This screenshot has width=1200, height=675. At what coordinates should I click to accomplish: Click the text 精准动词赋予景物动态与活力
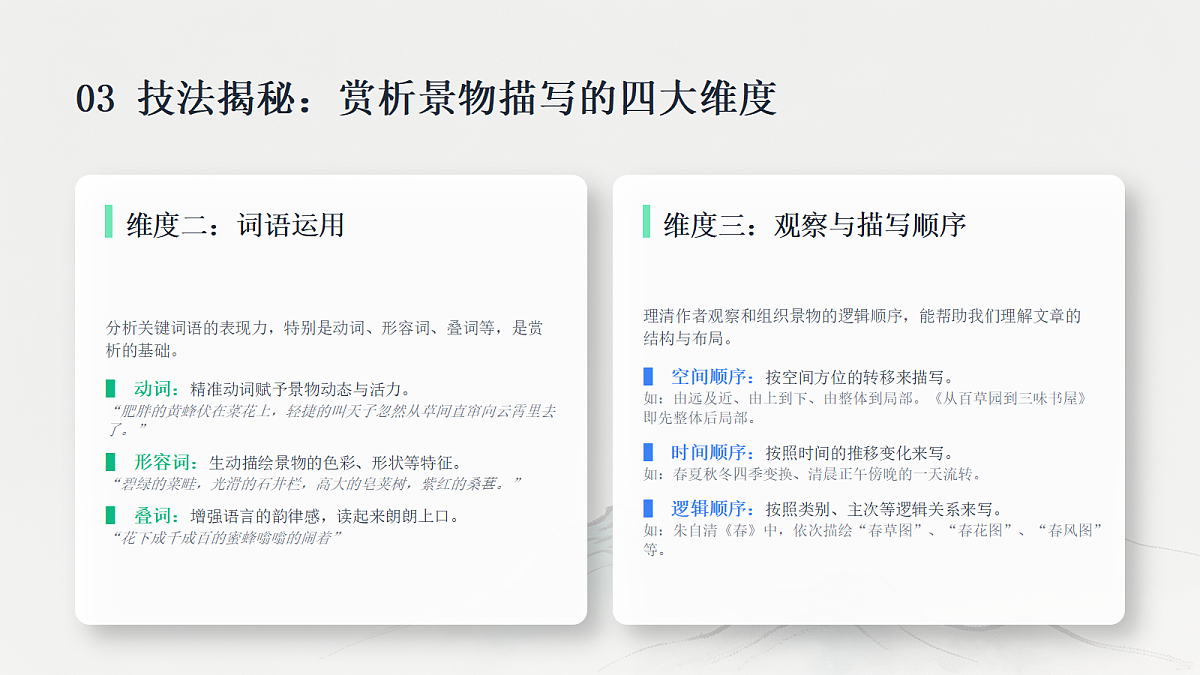(x=300, y=388)
